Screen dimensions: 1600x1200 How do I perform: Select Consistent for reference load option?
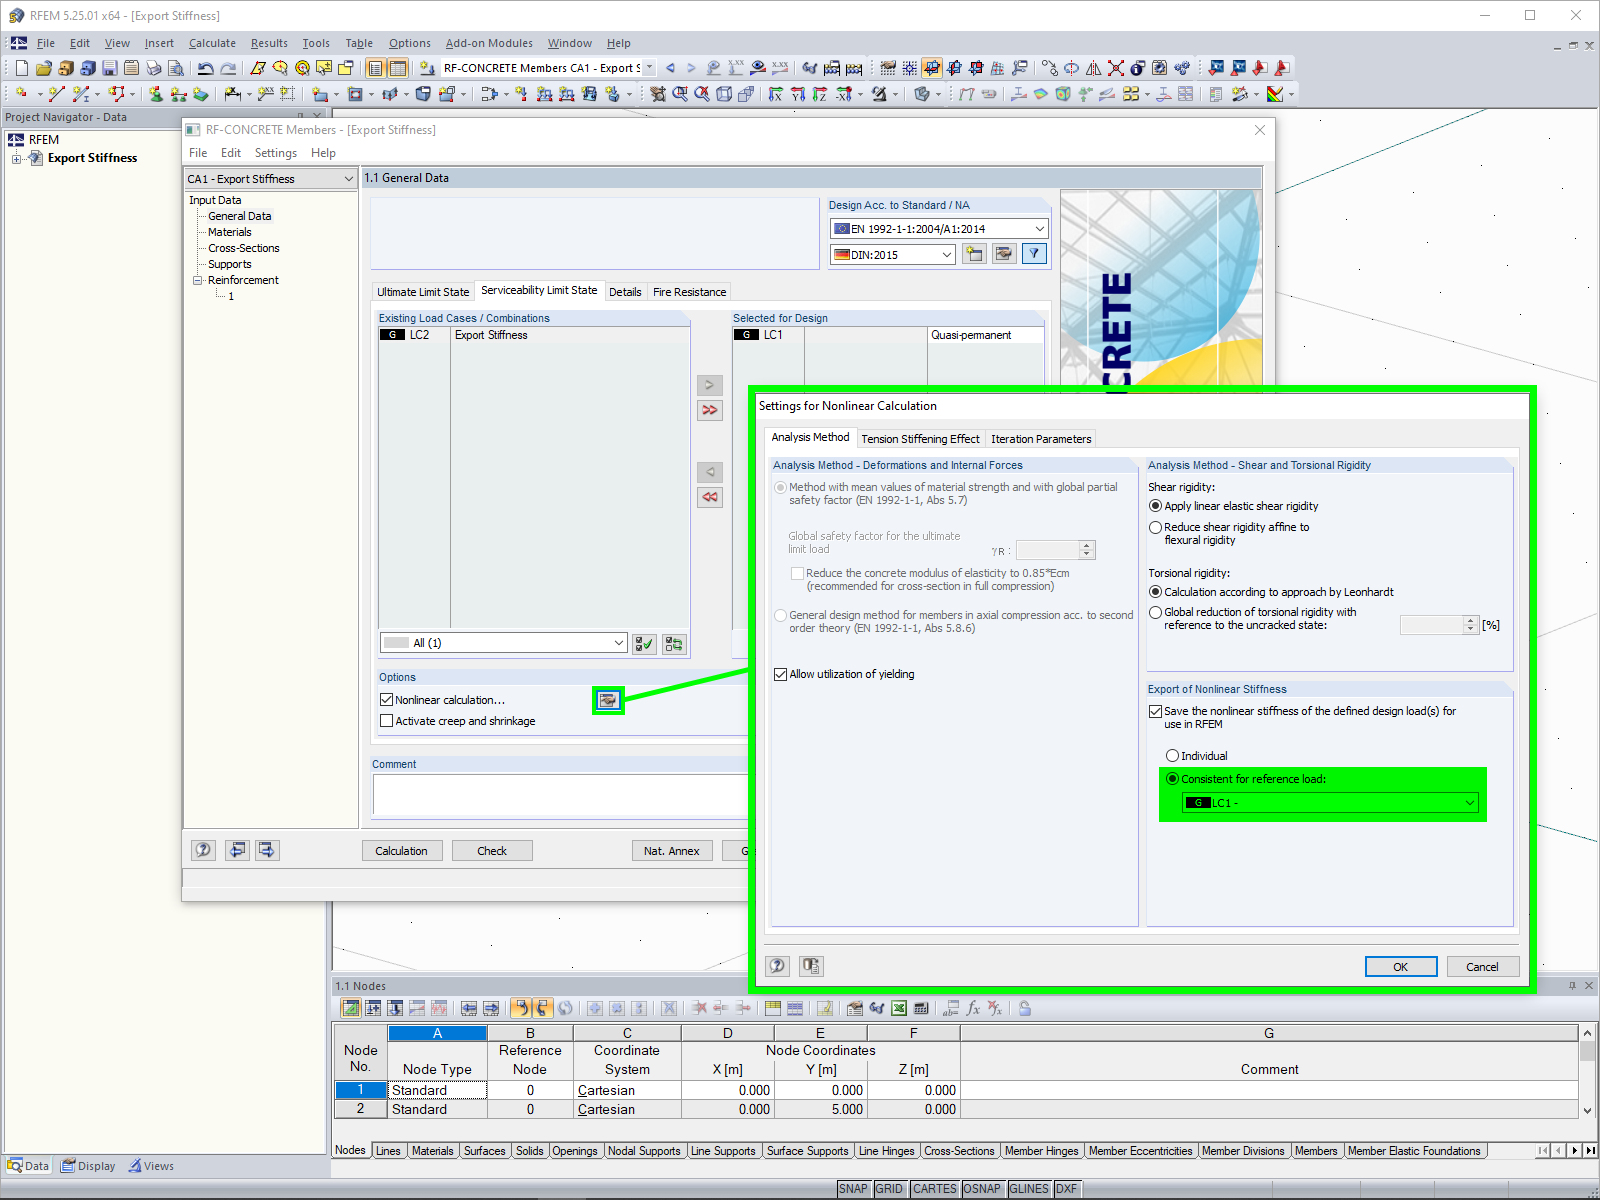[1172, 779]
